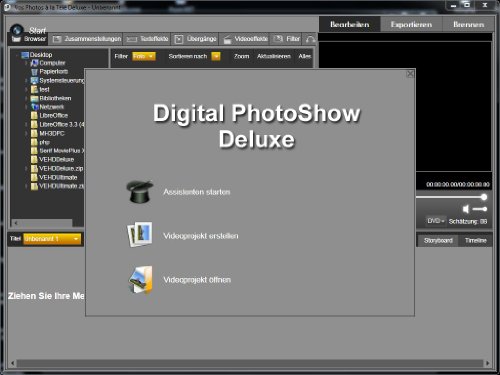This screenshot has width=500, height=375.
Task: Click the volume slider
Action: 480,209
